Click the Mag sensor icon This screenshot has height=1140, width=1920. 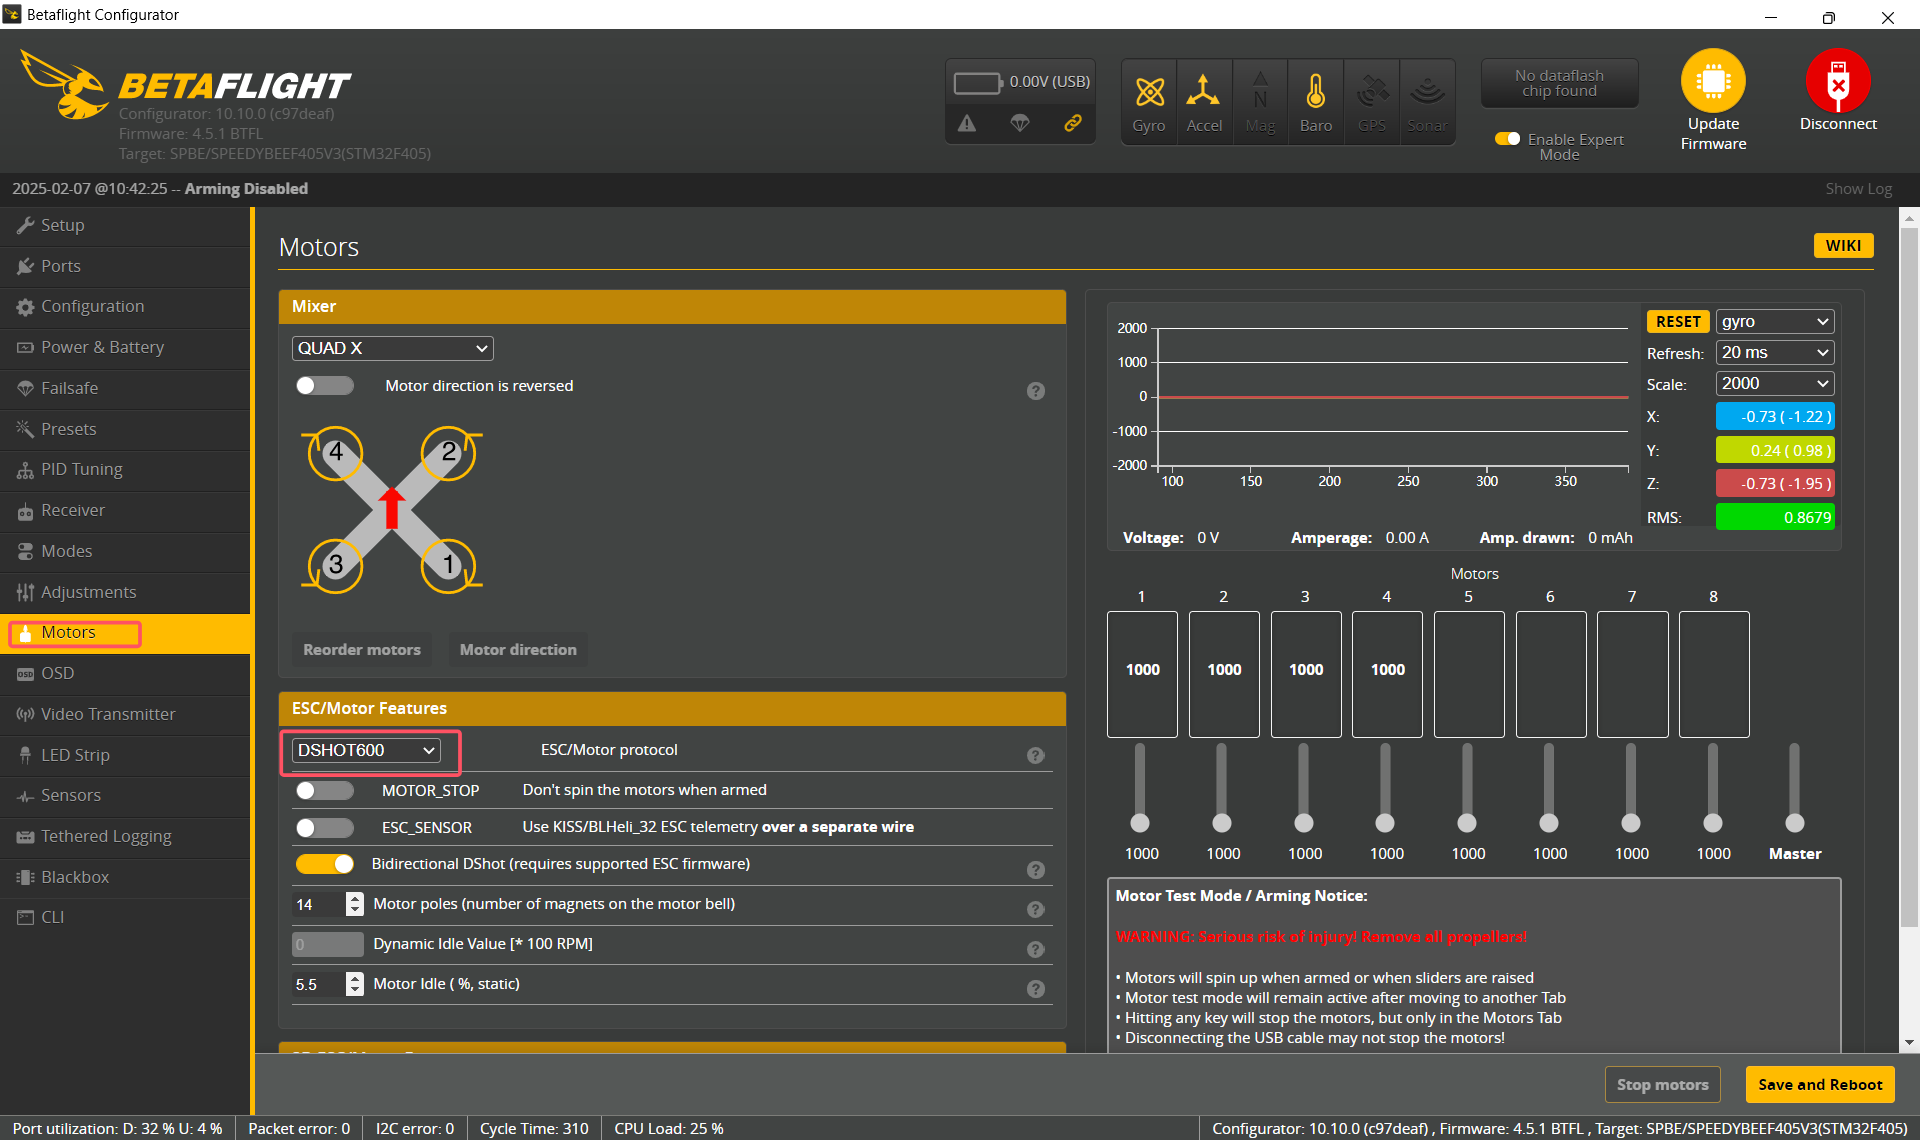[1260, 92]
